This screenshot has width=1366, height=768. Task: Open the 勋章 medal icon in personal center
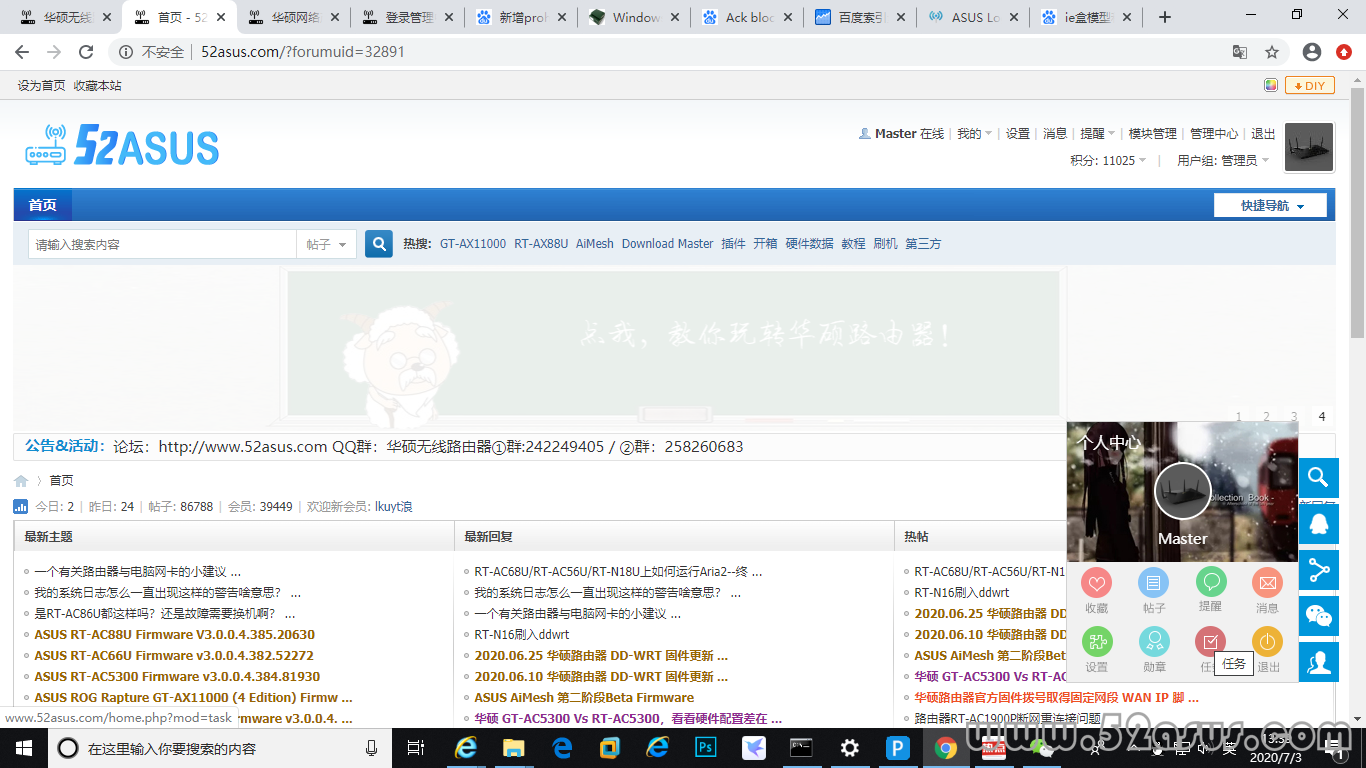pyautogui.click(x=1154, y=642)
